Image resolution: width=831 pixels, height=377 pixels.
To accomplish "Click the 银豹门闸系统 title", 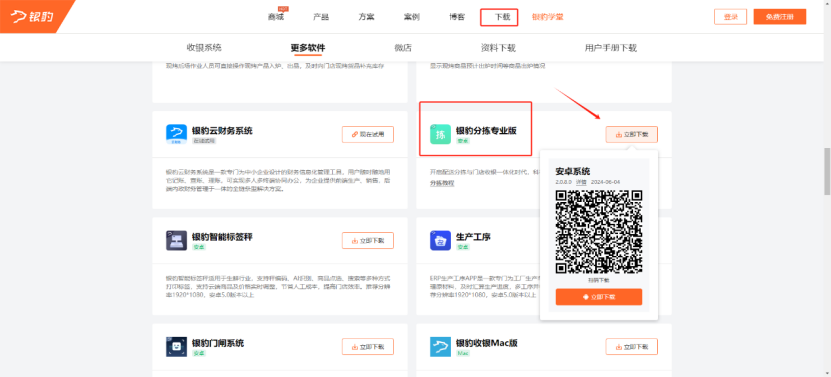I will coord(218,343).
